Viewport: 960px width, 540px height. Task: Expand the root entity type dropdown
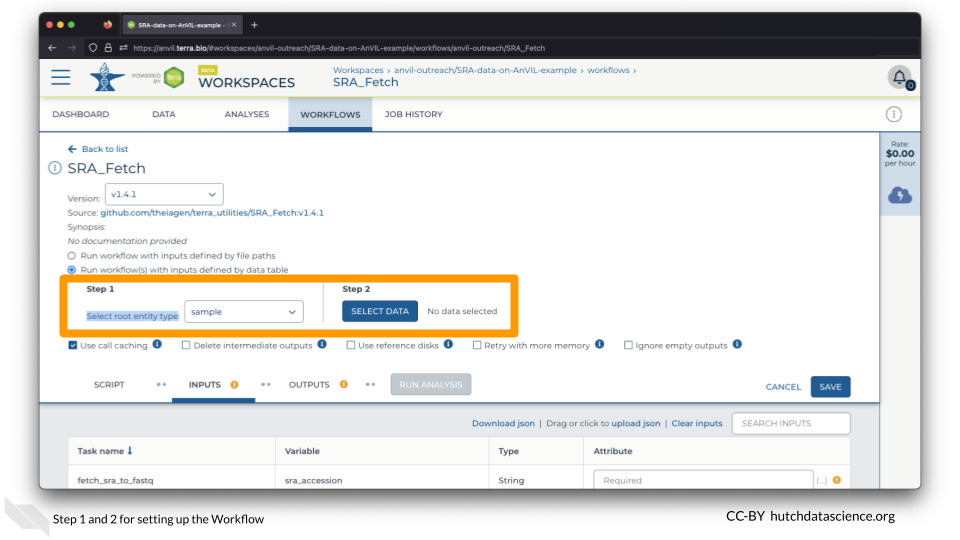[244, 312]
